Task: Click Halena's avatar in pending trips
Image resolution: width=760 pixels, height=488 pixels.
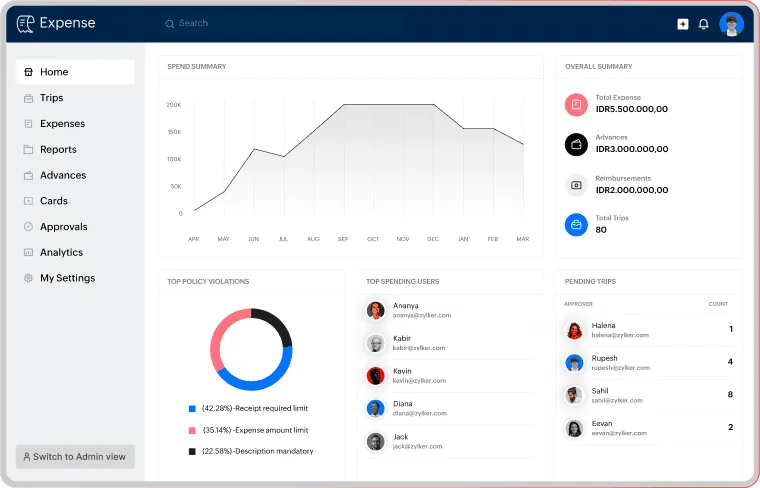Action: (x=574, y=331)
